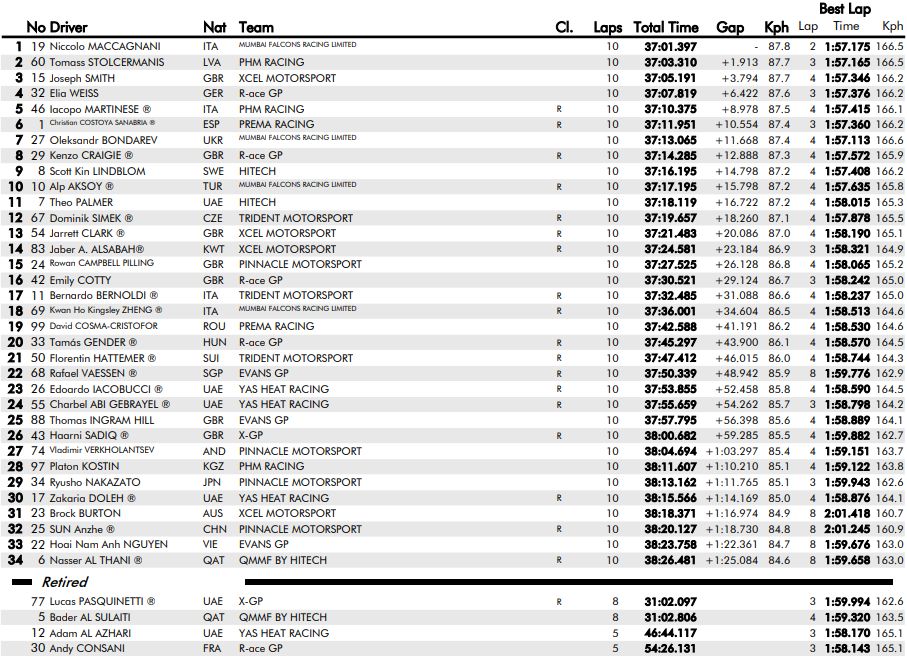Screen dimensions: 907x661
Task: Click the Gap column header
Action: tap(731, 27)
